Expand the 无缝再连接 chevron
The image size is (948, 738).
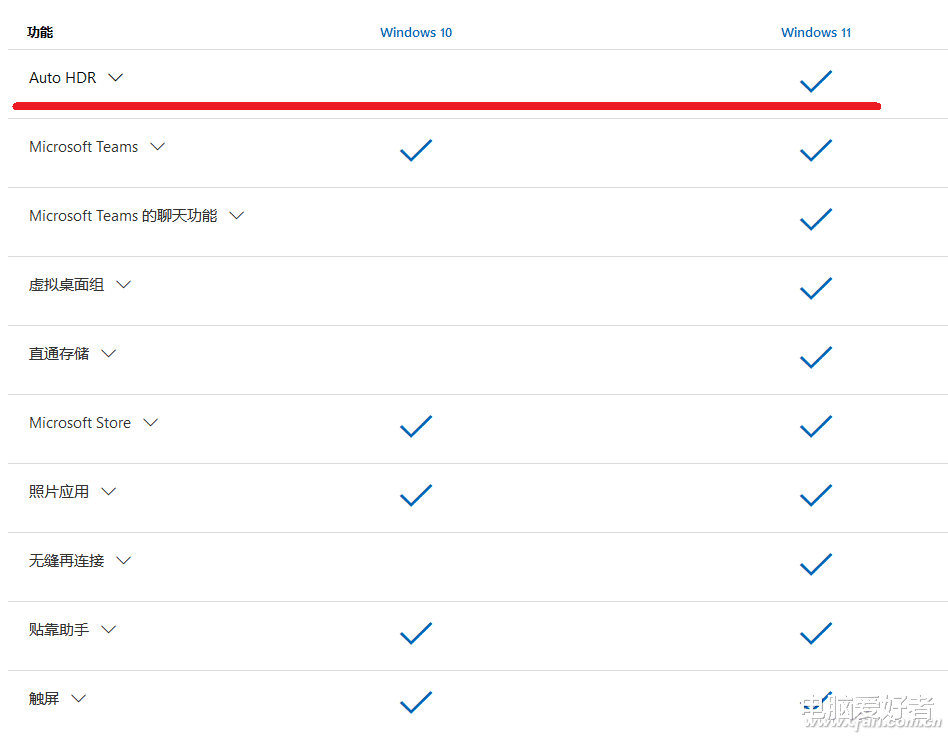point(123,561)
